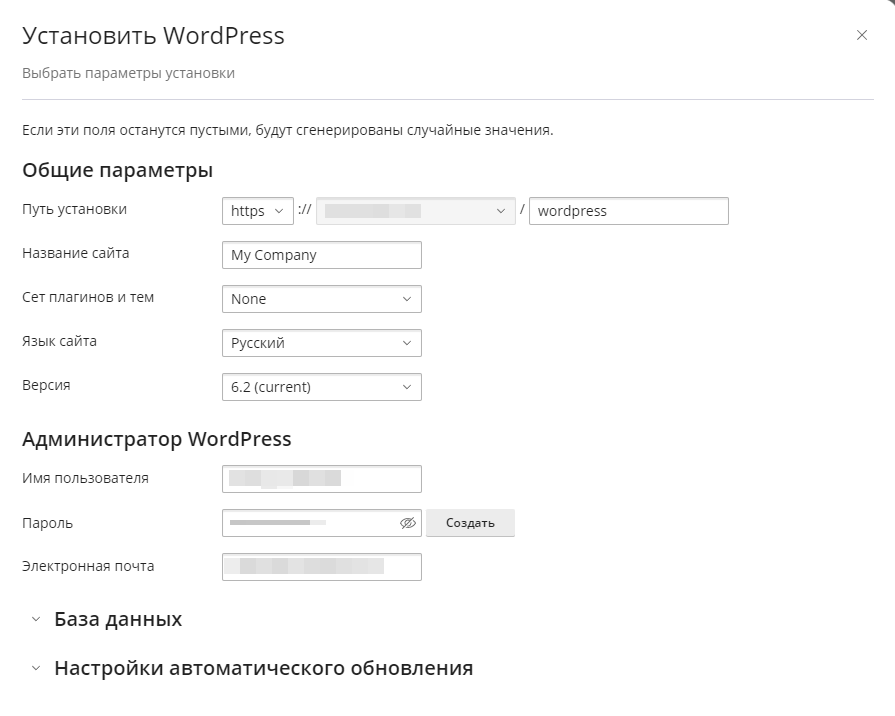This screenshot has height=716, width=895.
Task: Click the Установить WordPress title
Action: point(154,35)
